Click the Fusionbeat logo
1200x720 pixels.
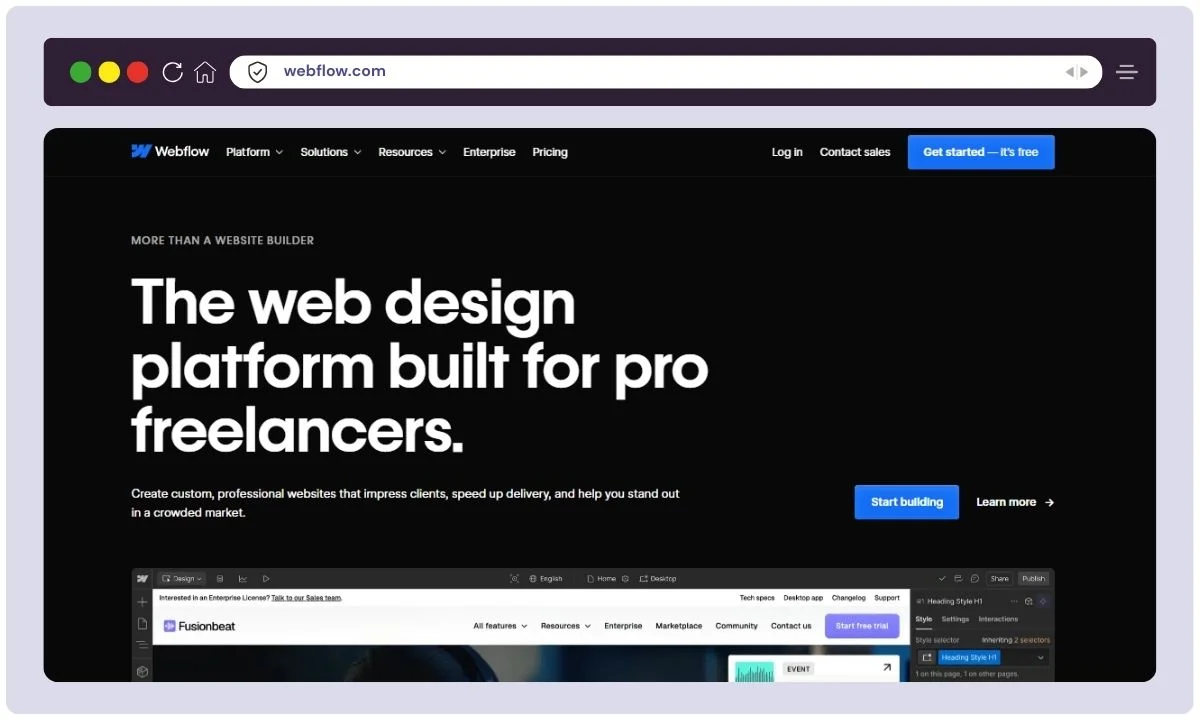coord(200,626)
